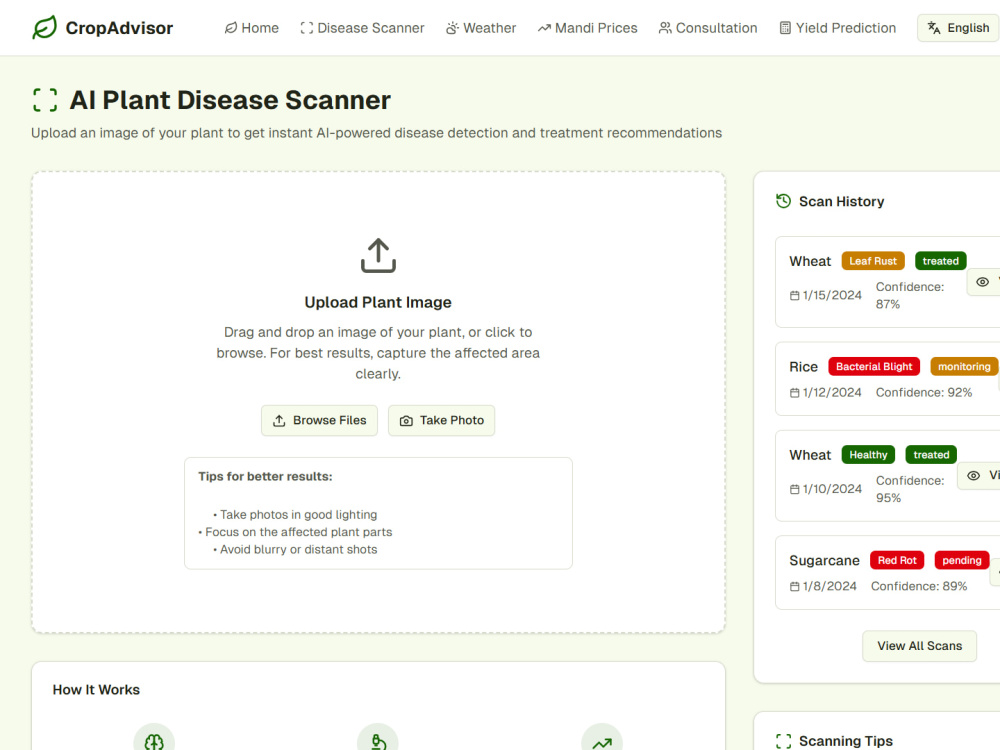View the Wheat Leaf Rust scan (eye icon)
1000x750 pixels.
(x=983, y=282)
